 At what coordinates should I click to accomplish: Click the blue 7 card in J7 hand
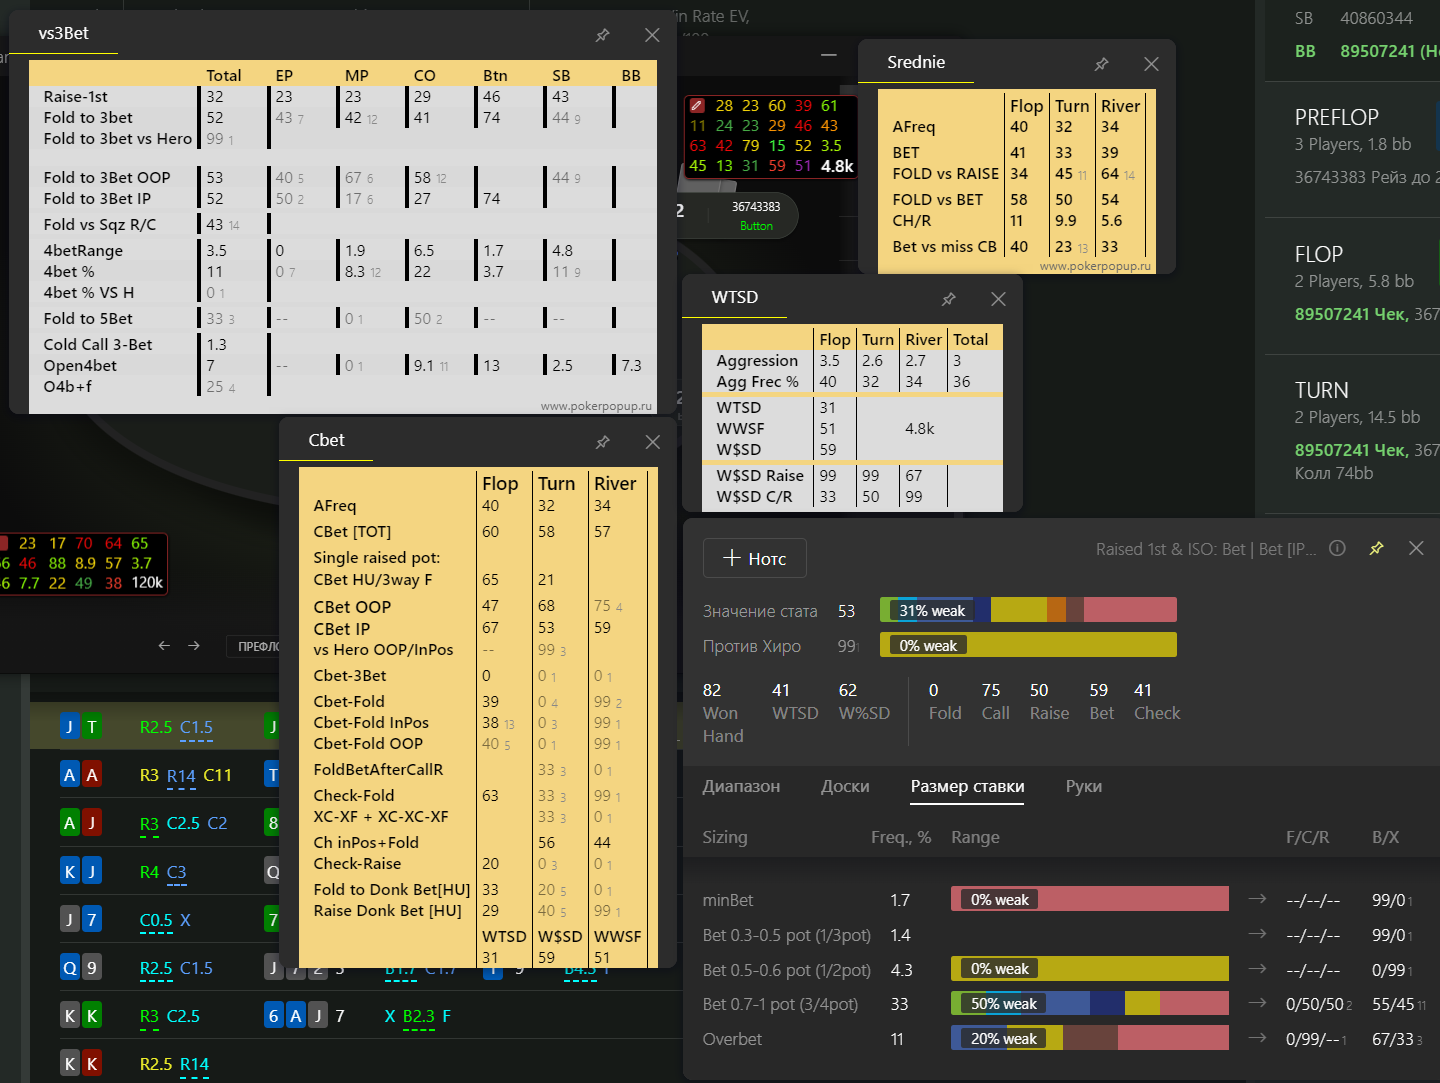91,919
